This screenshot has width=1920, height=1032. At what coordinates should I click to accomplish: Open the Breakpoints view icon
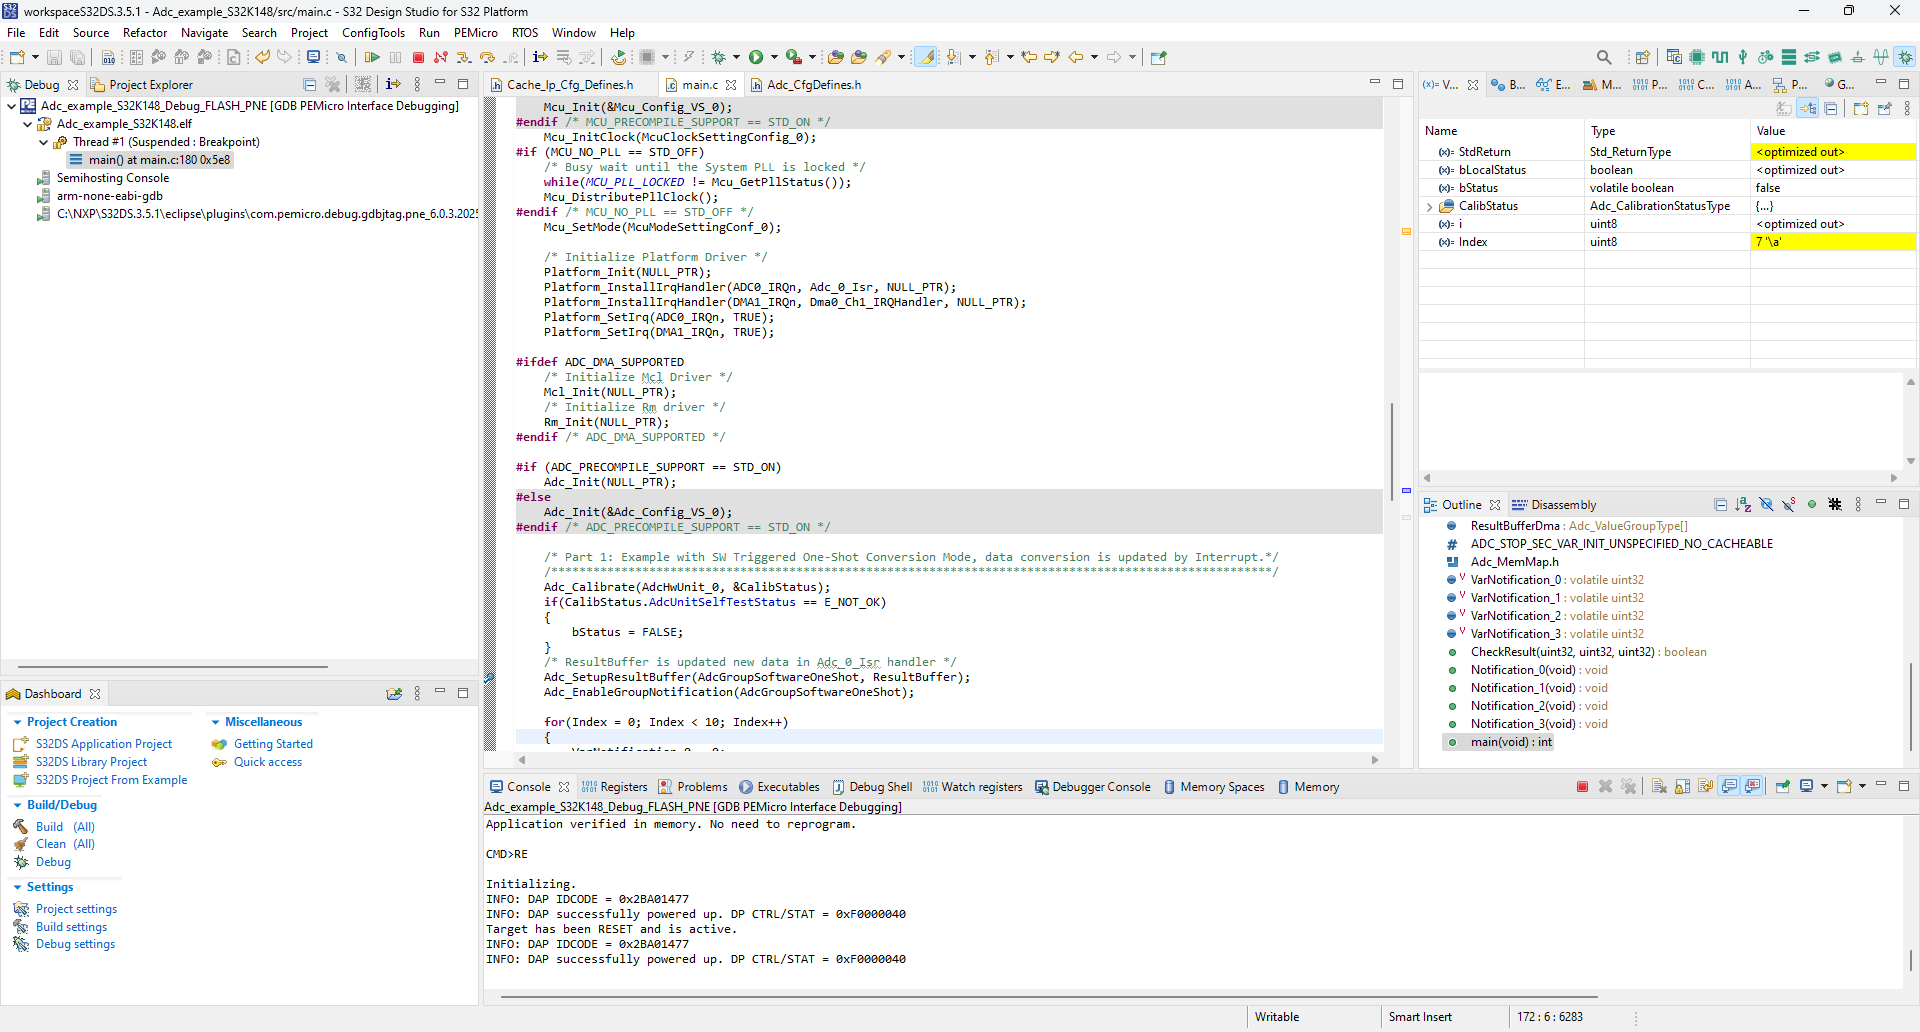[1510, 85]
